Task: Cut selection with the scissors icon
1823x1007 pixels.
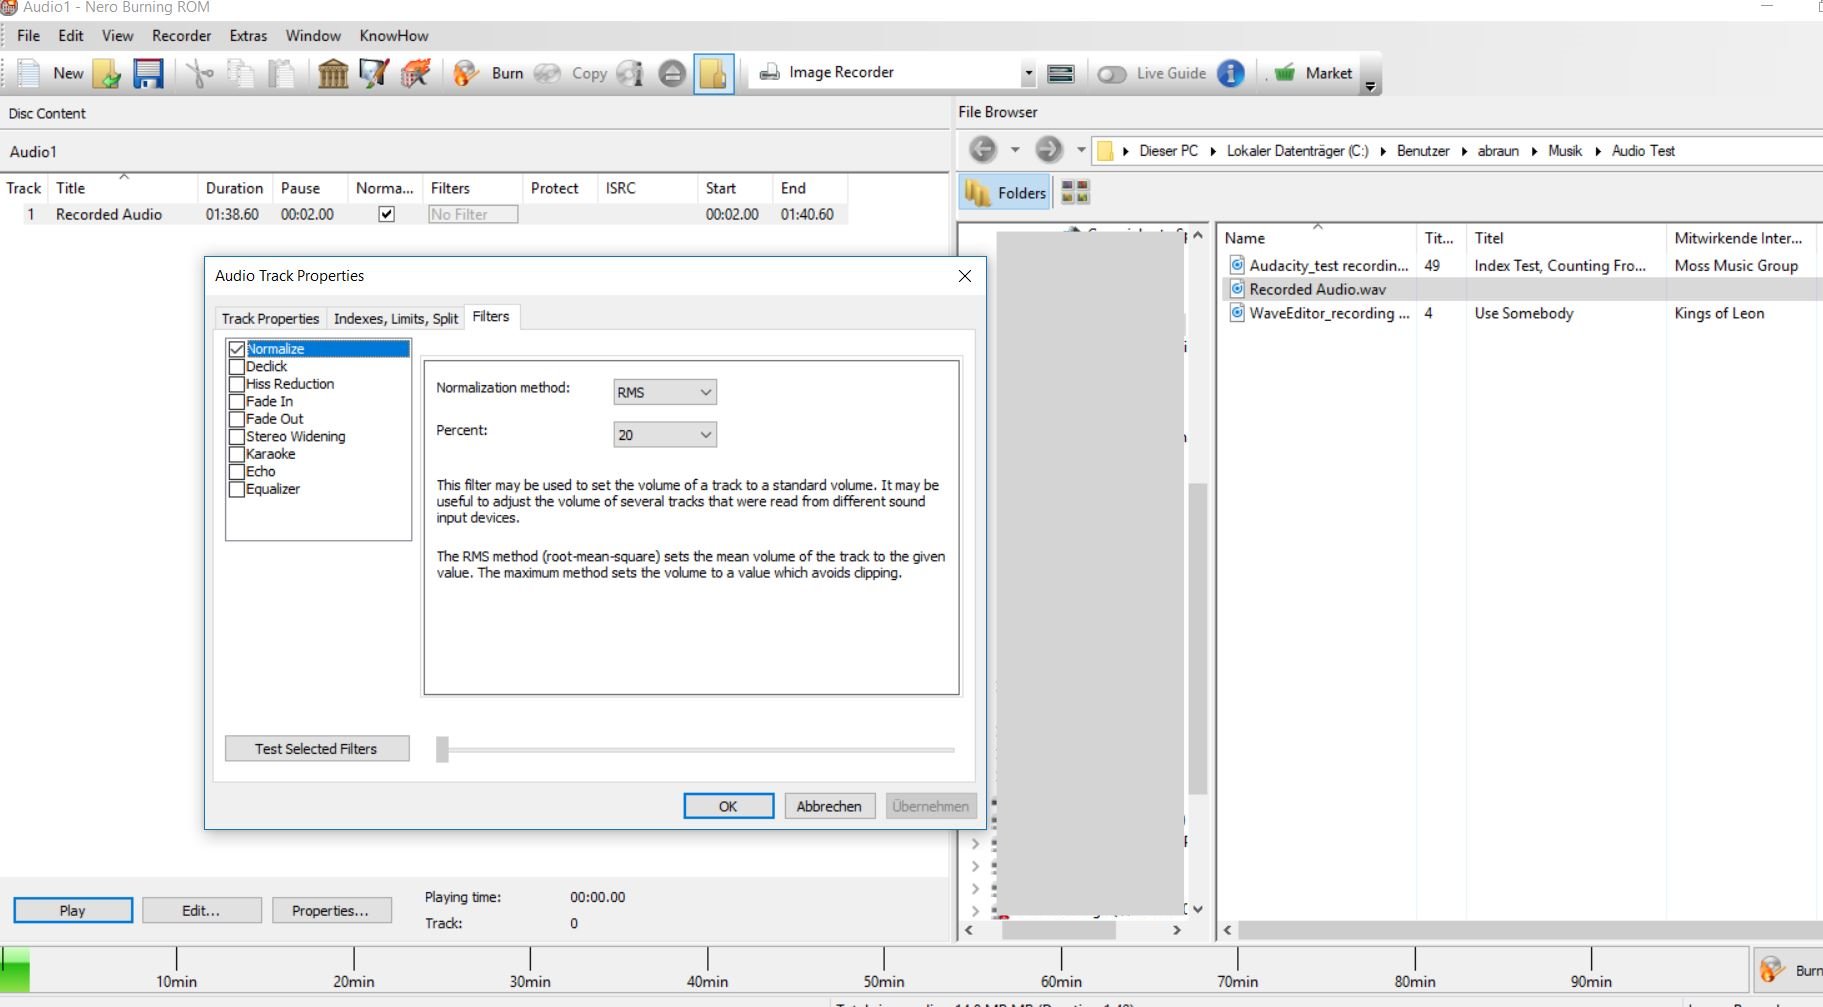Action: pos(199,73)
